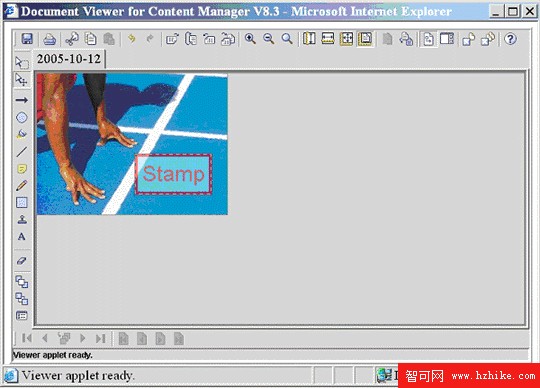This screenshot has height=388, width=540.
Task: Select the Fit In Window icon
Action: 346,39
